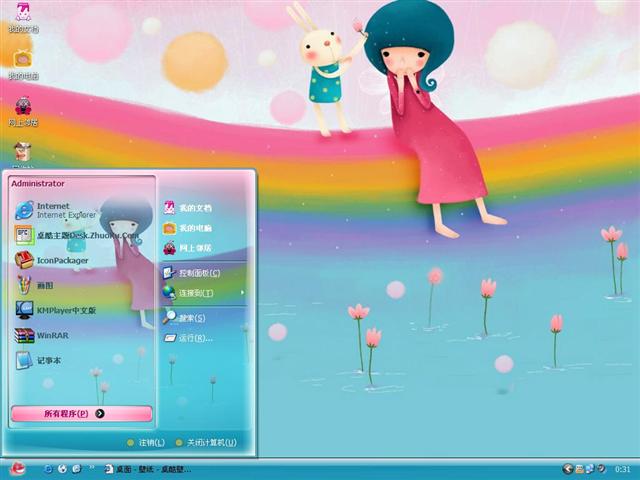Click the Administrator user name header
640x480 pixels.
pyautogui.click(x=38, y=183)
